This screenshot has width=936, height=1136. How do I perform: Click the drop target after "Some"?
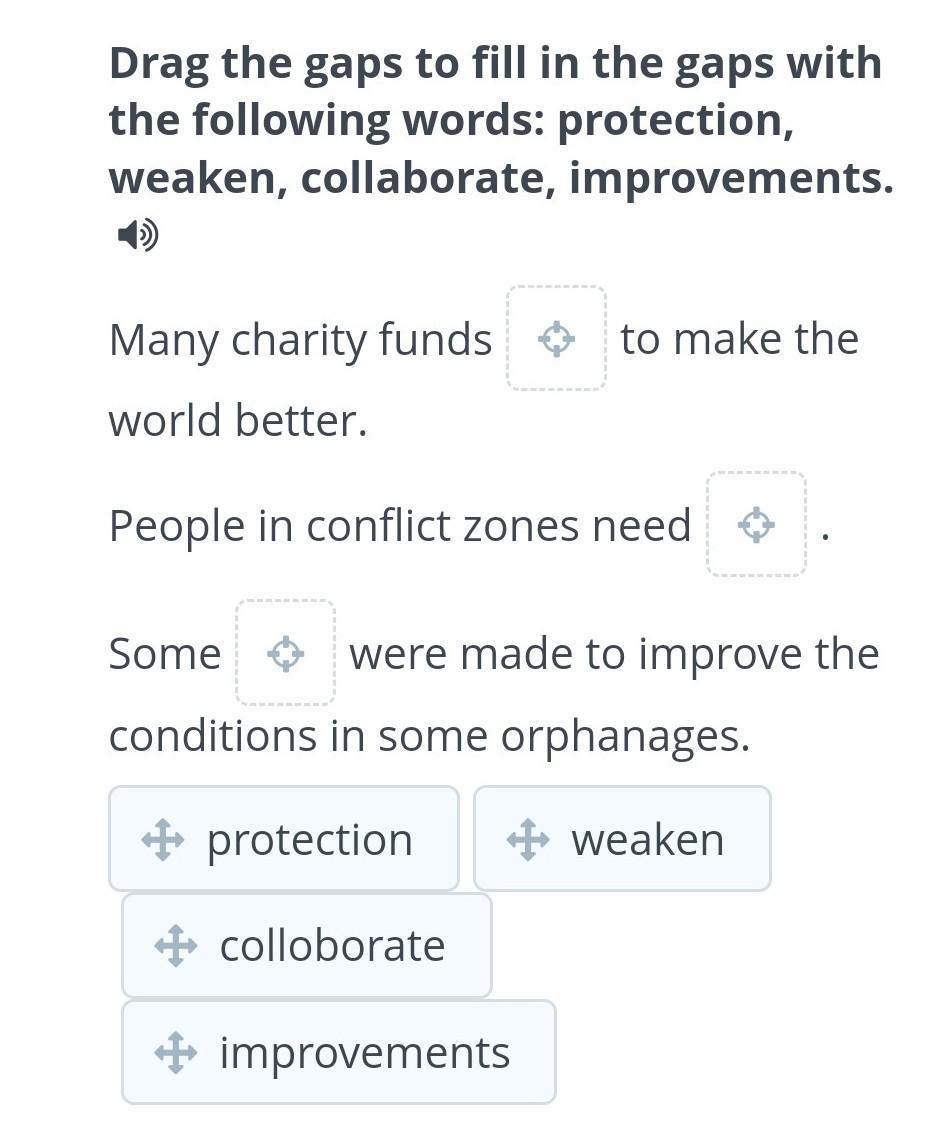[x=285, y=653]
